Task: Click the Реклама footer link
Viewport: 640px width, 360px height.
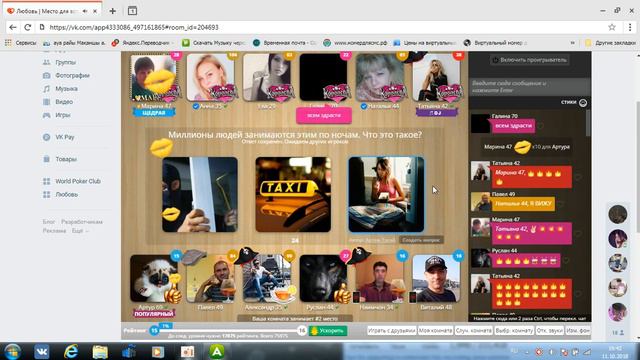Action: pos(54,231)
